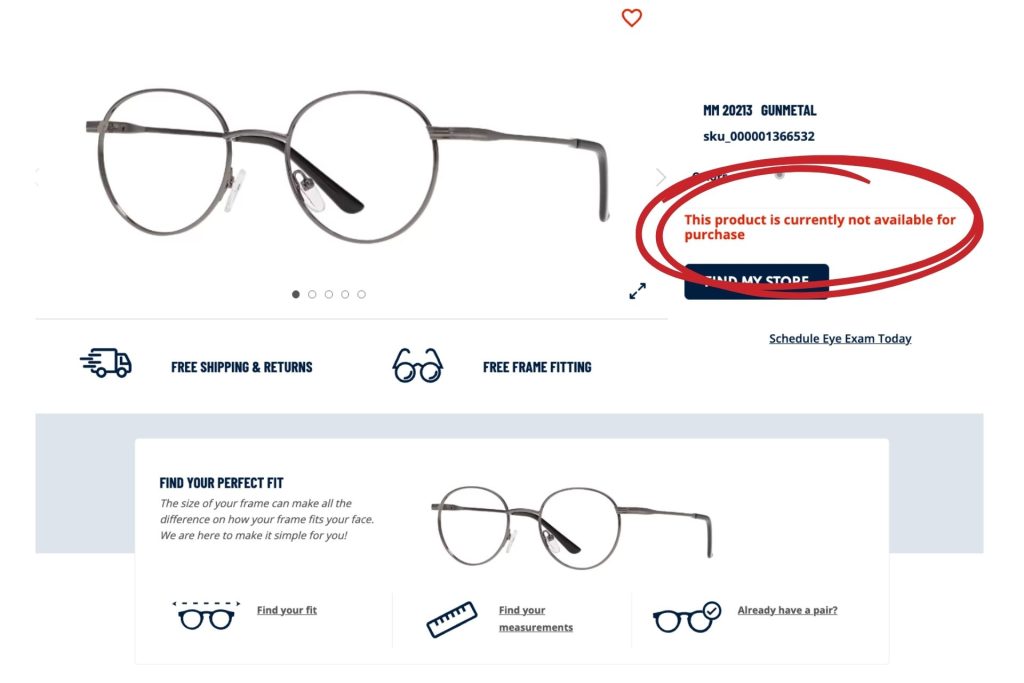Screen dimensions: 1024x683
Task: Open the Already have a pair link
Action: click(x=787, y=610)
